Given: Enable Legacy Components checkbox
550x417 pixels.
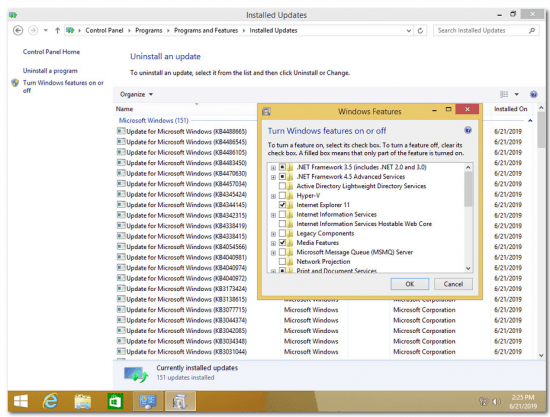Looking at the screenshot, I should click(282, 233).
